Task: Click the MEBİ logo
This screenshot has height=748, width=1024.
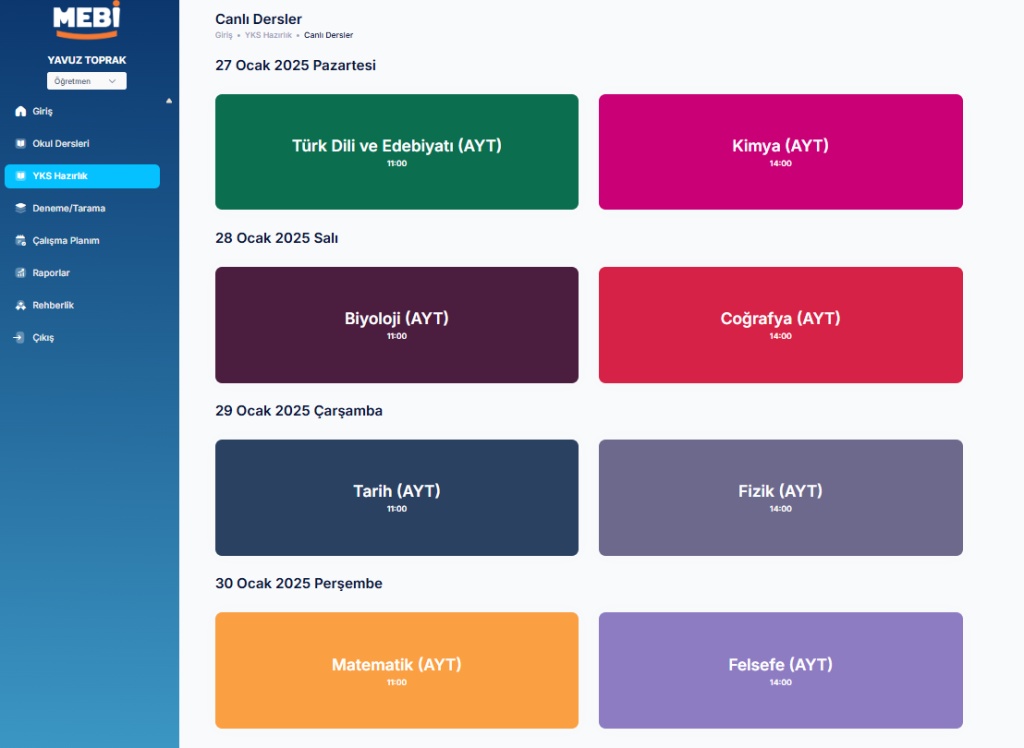Action: coord(86,20)
